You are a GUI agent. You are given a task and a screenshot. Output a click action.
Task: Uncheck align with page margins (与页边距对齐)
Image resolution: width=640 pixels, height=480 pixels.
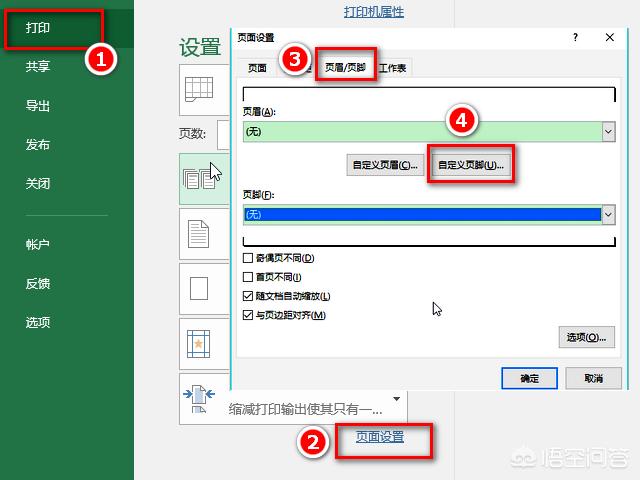(248, 315)
